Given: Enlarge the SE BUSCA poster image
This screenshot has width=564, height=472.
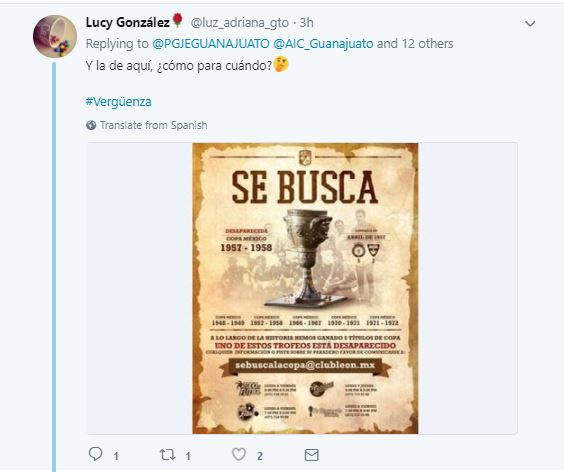Looking at the screenshot, I should pos(305,288).
